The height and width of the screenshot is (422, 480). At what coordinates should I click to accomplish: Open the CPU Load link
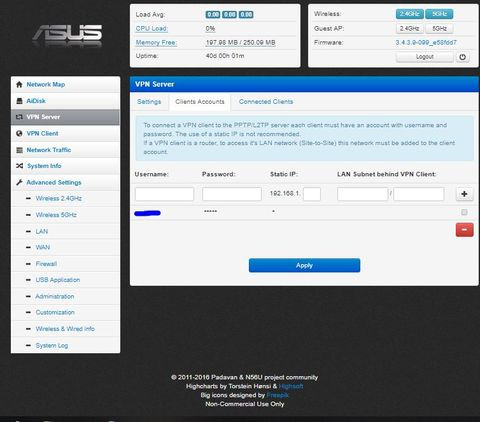[x=152, y=29]
